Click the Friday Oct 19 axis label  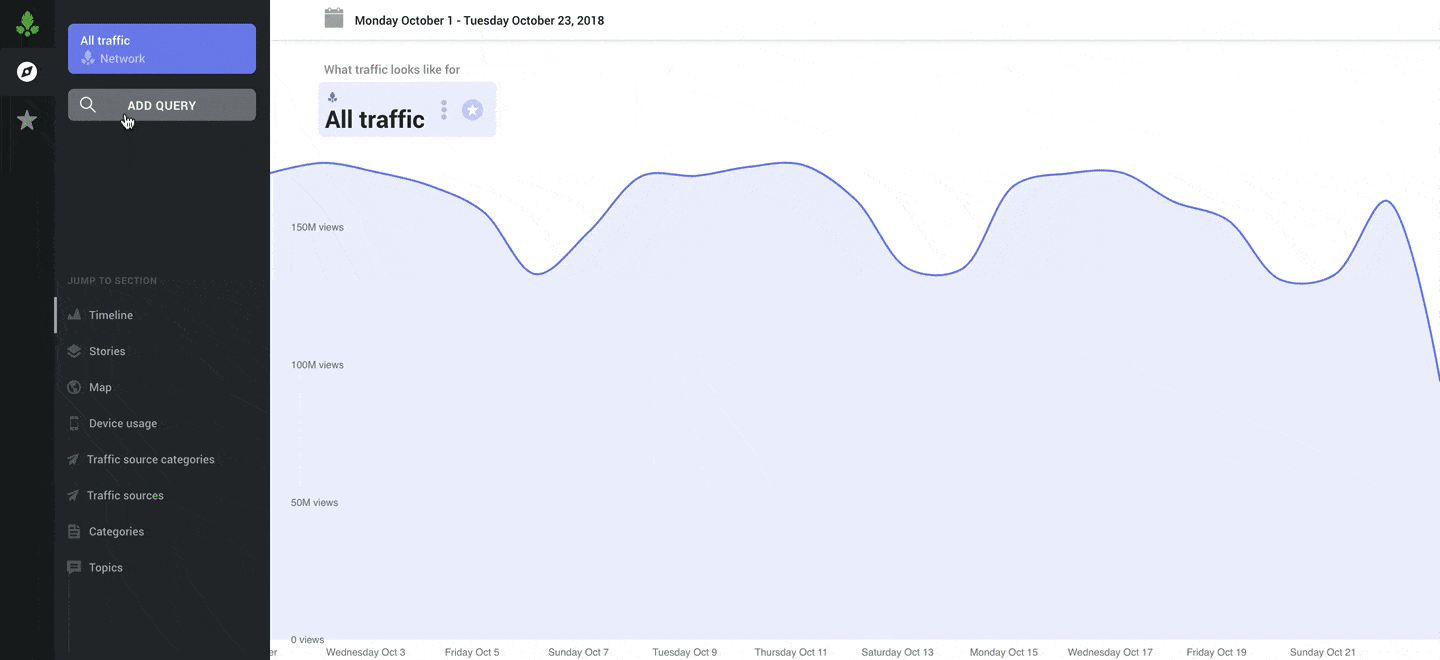pyautogui.click(x=1217, y=652)
